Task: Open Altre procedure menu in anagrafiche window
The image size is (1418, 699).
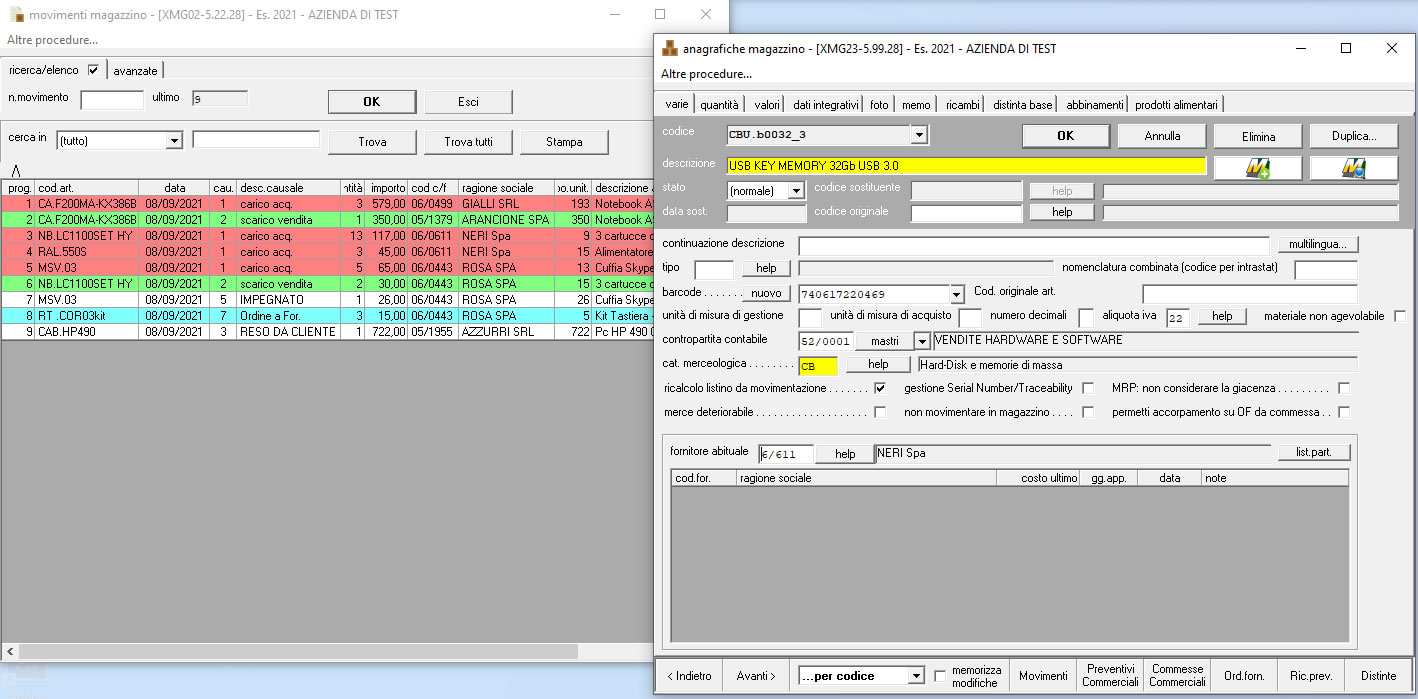Action: [706, 74]
